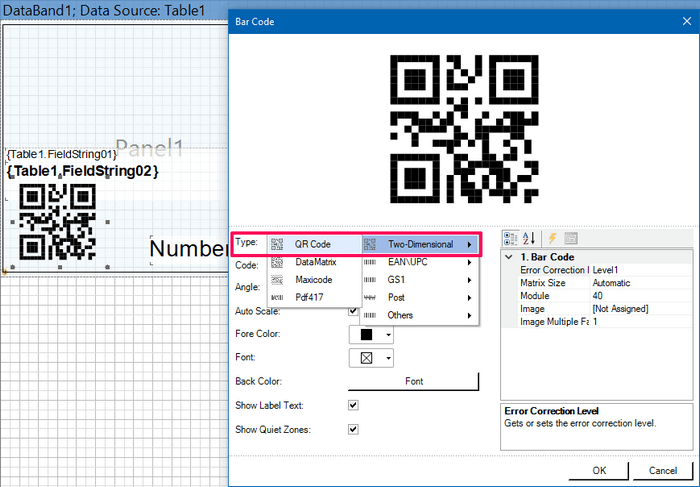Viewport: 700px width, 487px height.
Task: Click the lightning bolt Events icon
Action: pyautogui.click(x=552, y=238)
